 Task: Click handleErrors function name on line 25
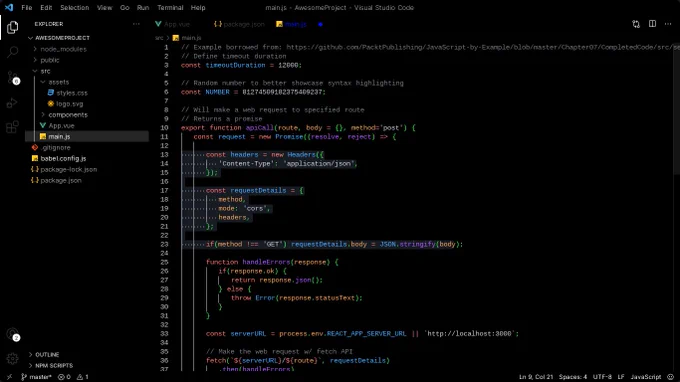266,262
